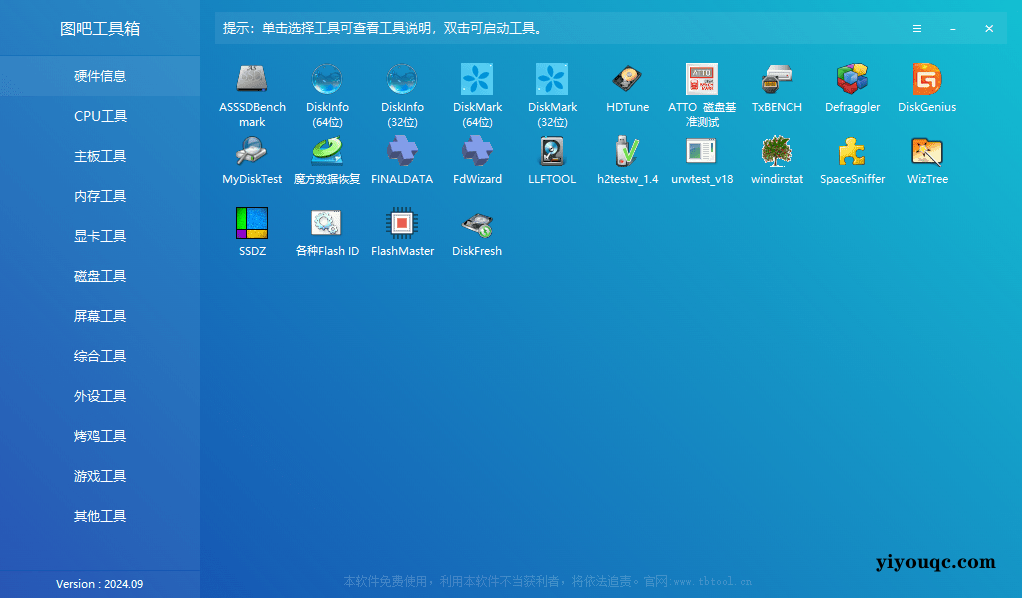The width and height of the screenshot is (1022, 598).
Task: Open the windirstat tool
Action: (777, 160)
